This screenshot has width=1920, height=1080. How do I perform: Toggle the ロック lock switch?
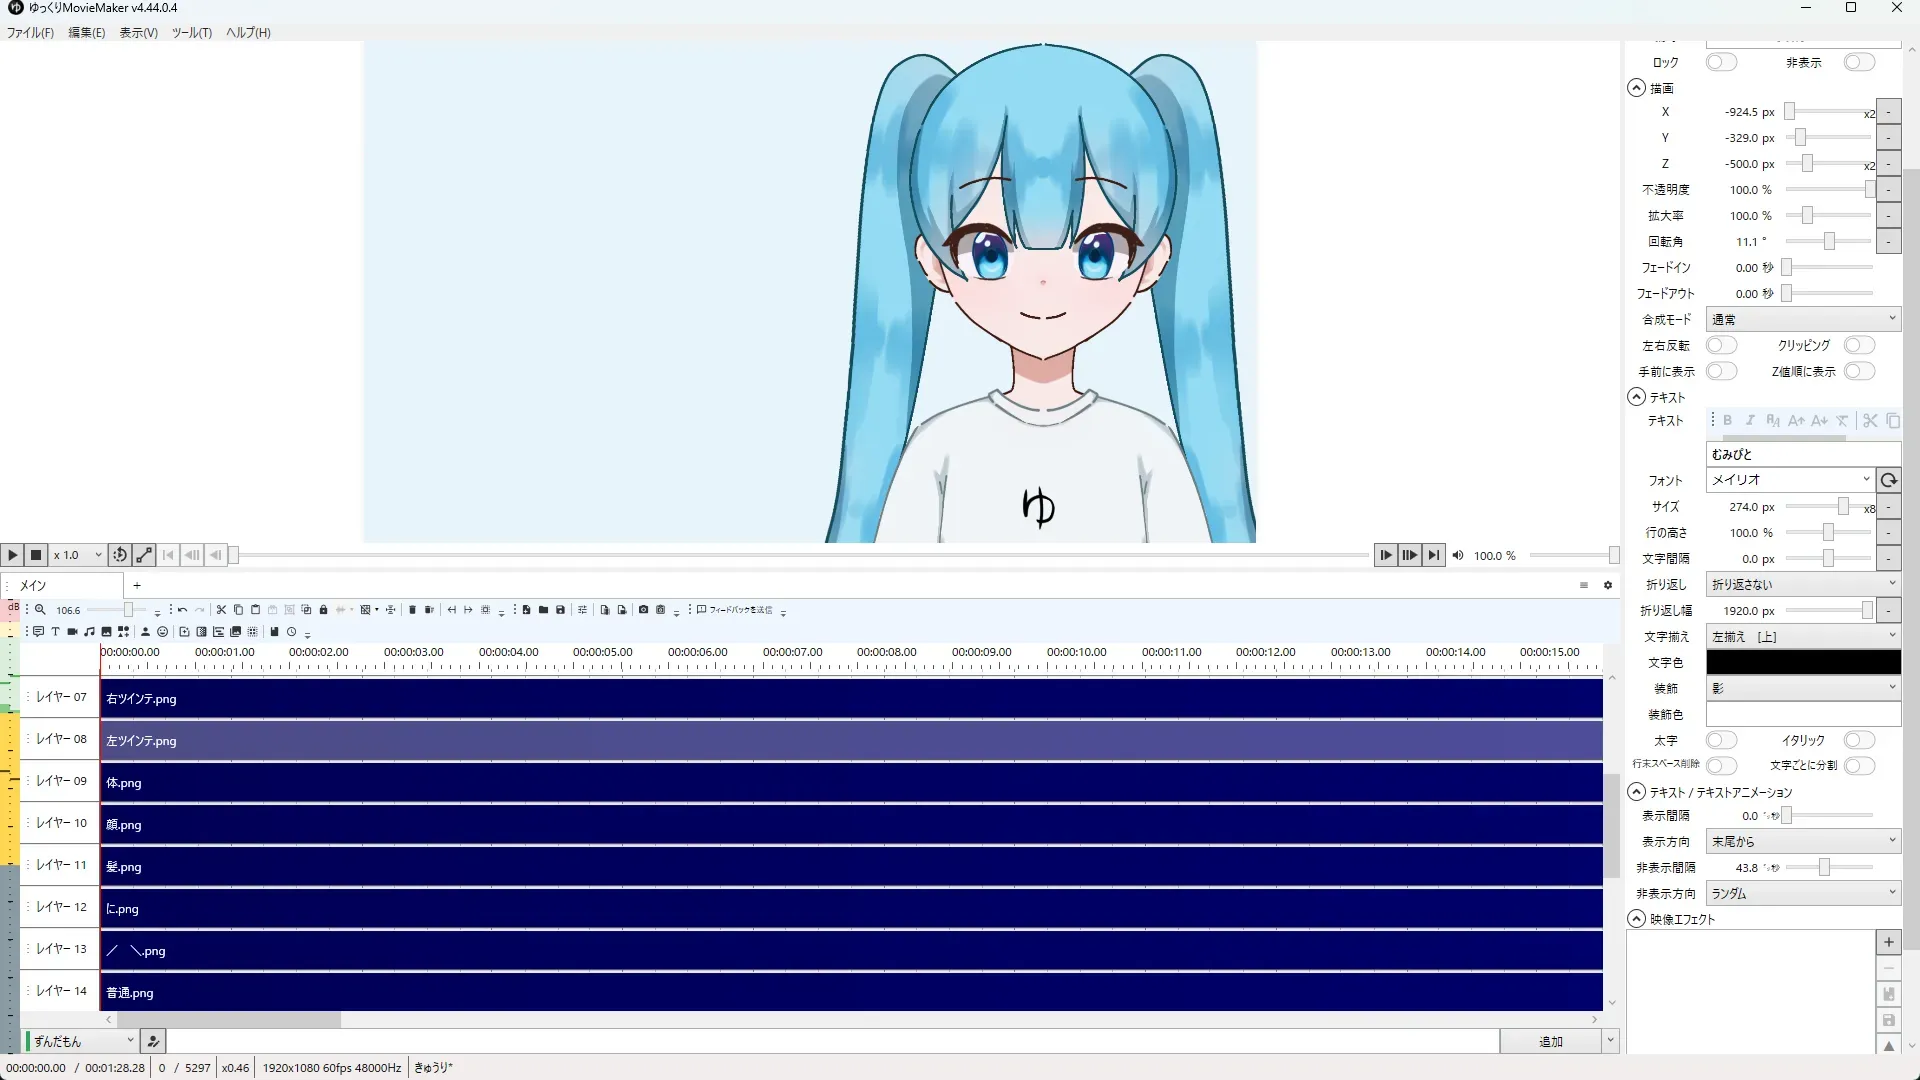[x=1720, y=62]
